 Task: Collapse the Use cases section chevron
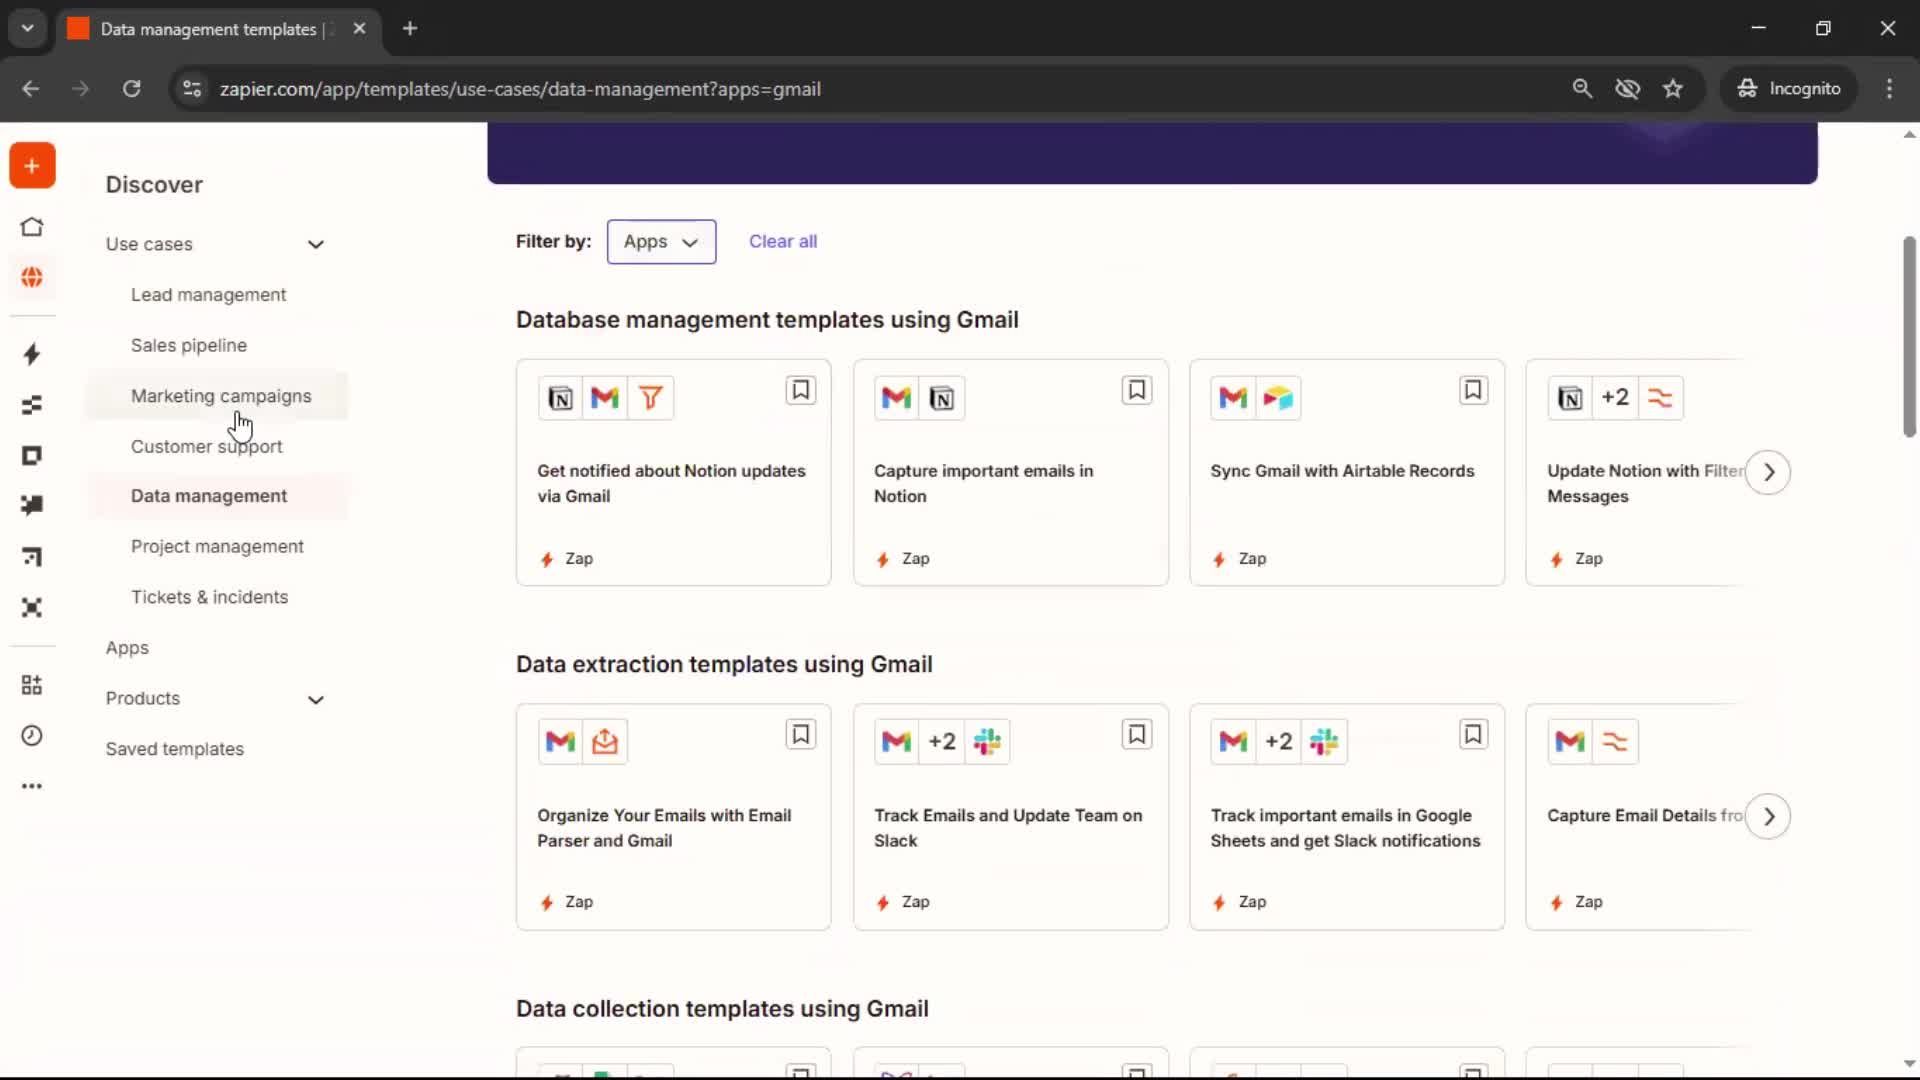click(x=316, y=245)
